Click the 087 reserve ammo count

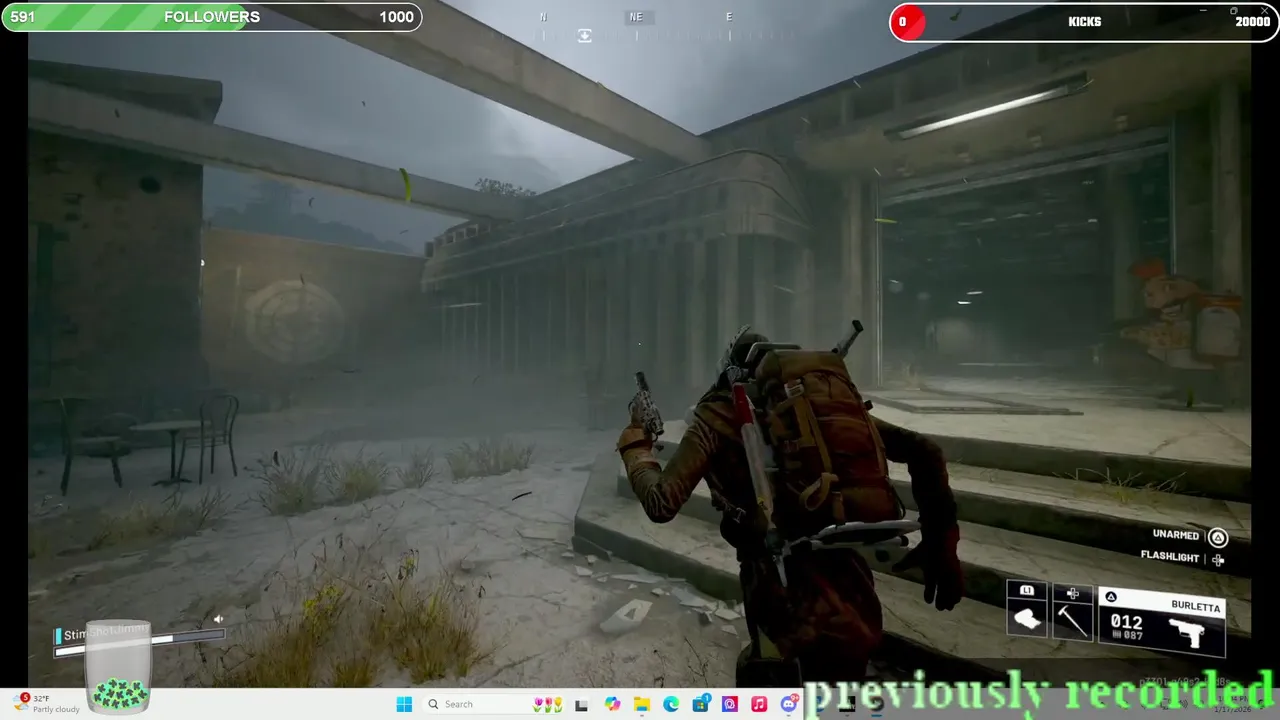tap(1131, 637)
